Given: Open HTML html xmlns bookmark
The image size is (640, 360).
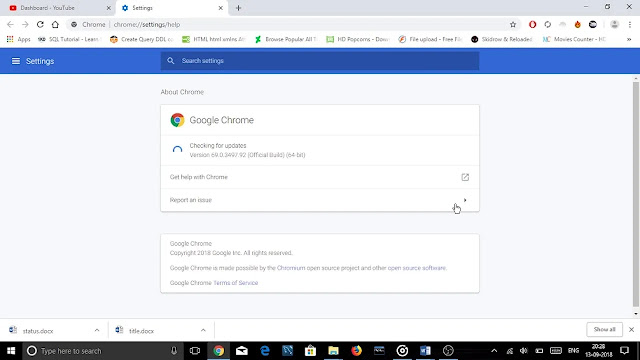Looking at the screenshot, I should click(x=213, y=39).
